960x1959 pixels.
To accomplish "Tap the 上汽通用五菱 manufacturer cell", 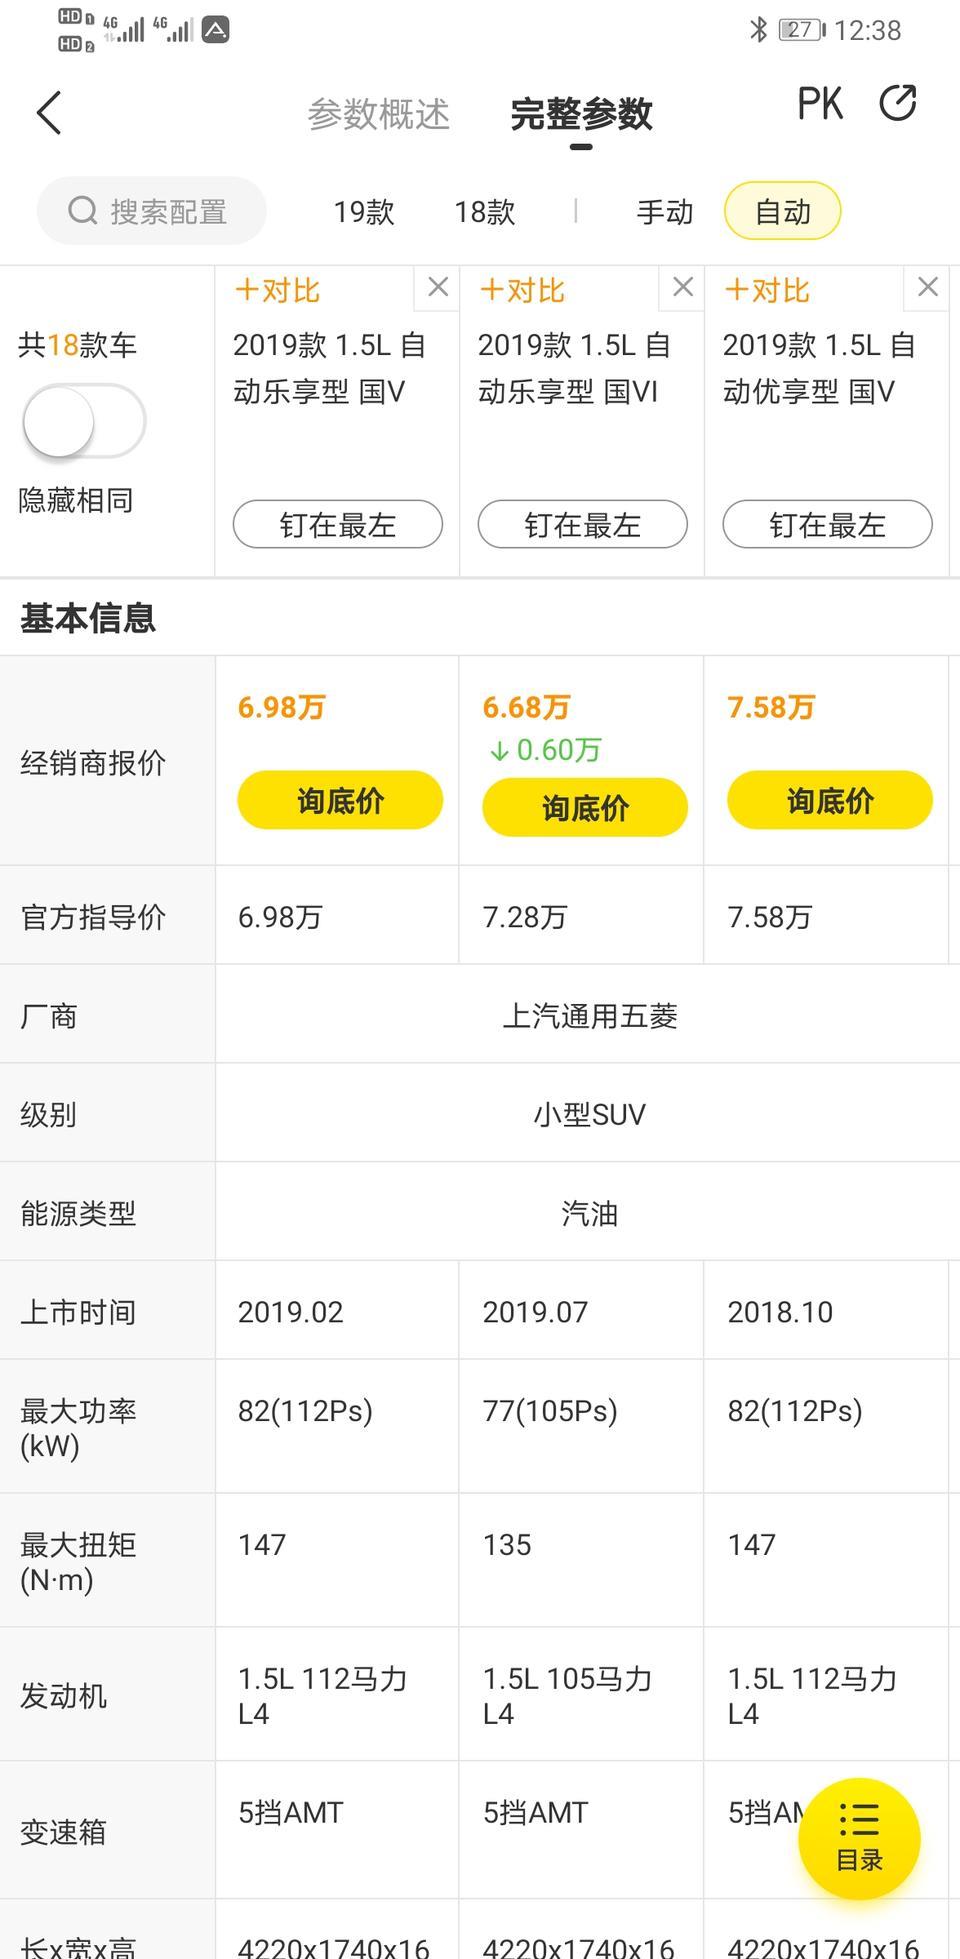I will coord(590,1016).
